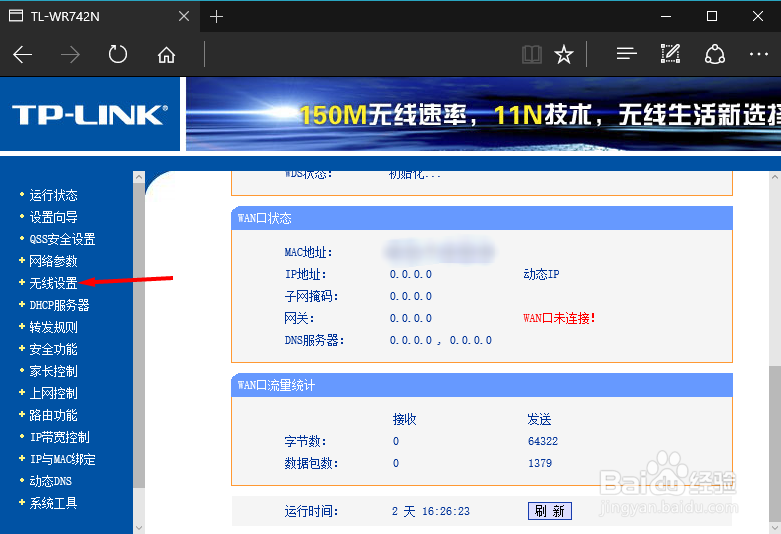781x534 pixels.
Task: Close the TL-WR742N tab
Action: click(184, 16)
